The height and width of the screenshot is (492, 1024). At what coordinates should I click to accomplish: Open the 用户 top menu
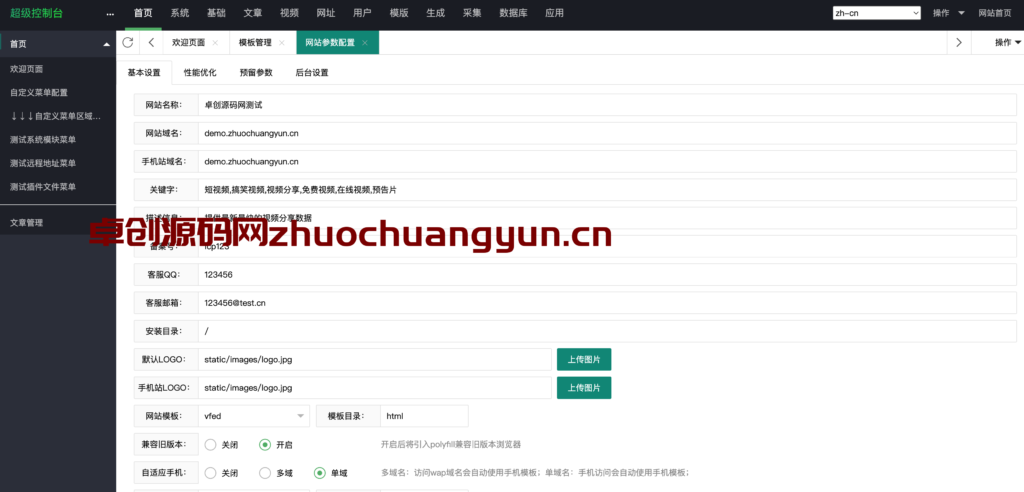(x=362, y=14)
